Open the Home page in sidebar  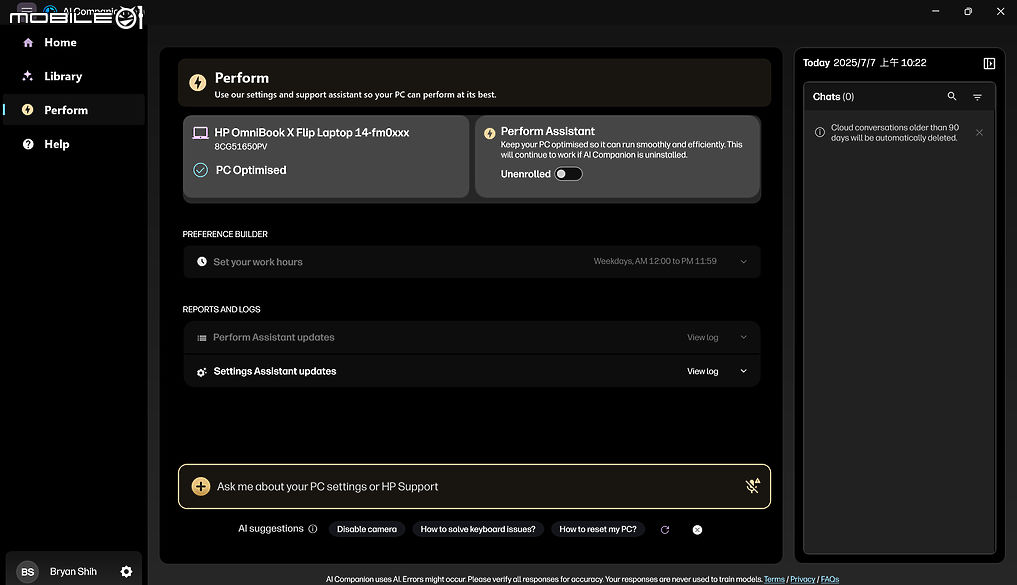(73, 43)
